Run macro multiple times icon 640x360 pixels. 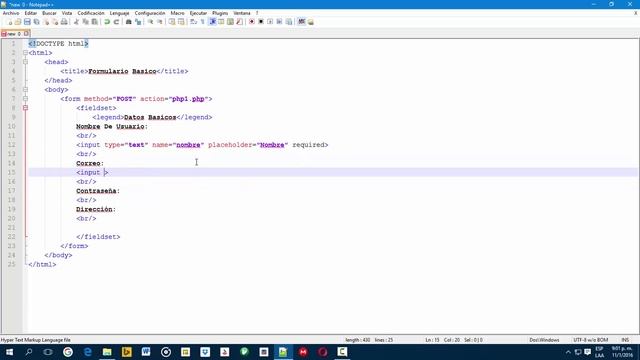[279, 22]
